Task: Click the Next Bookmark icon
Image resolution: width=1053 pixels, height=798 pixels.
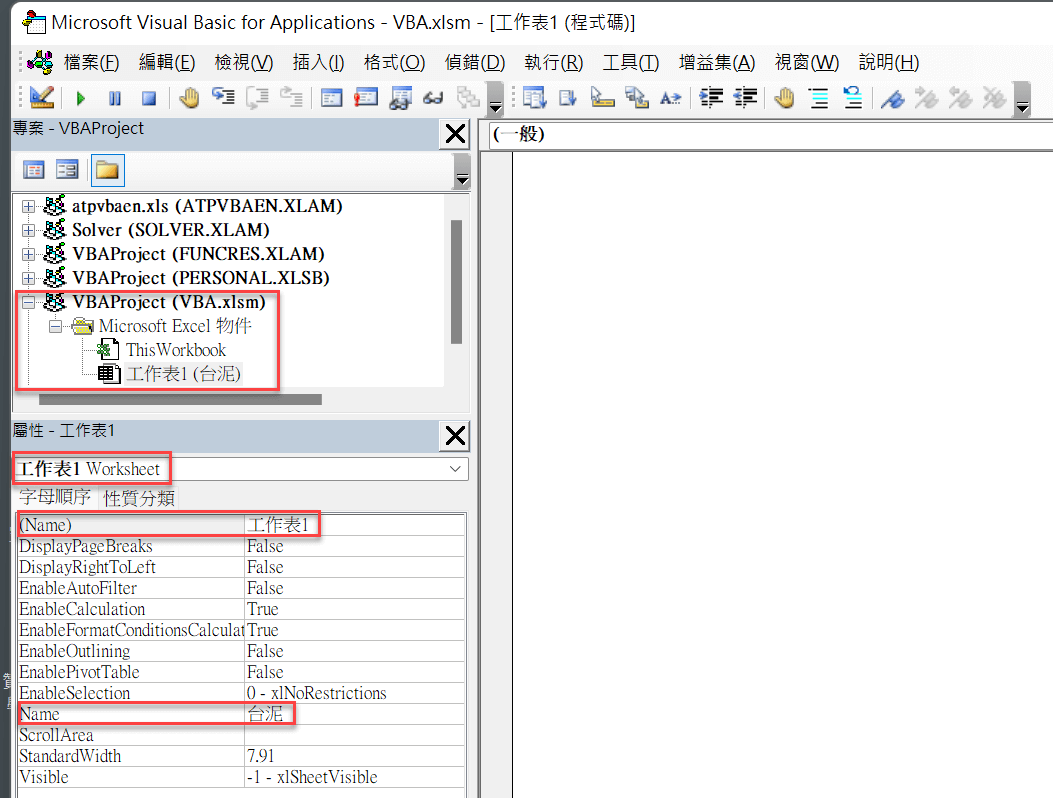Action: (927, 98)
